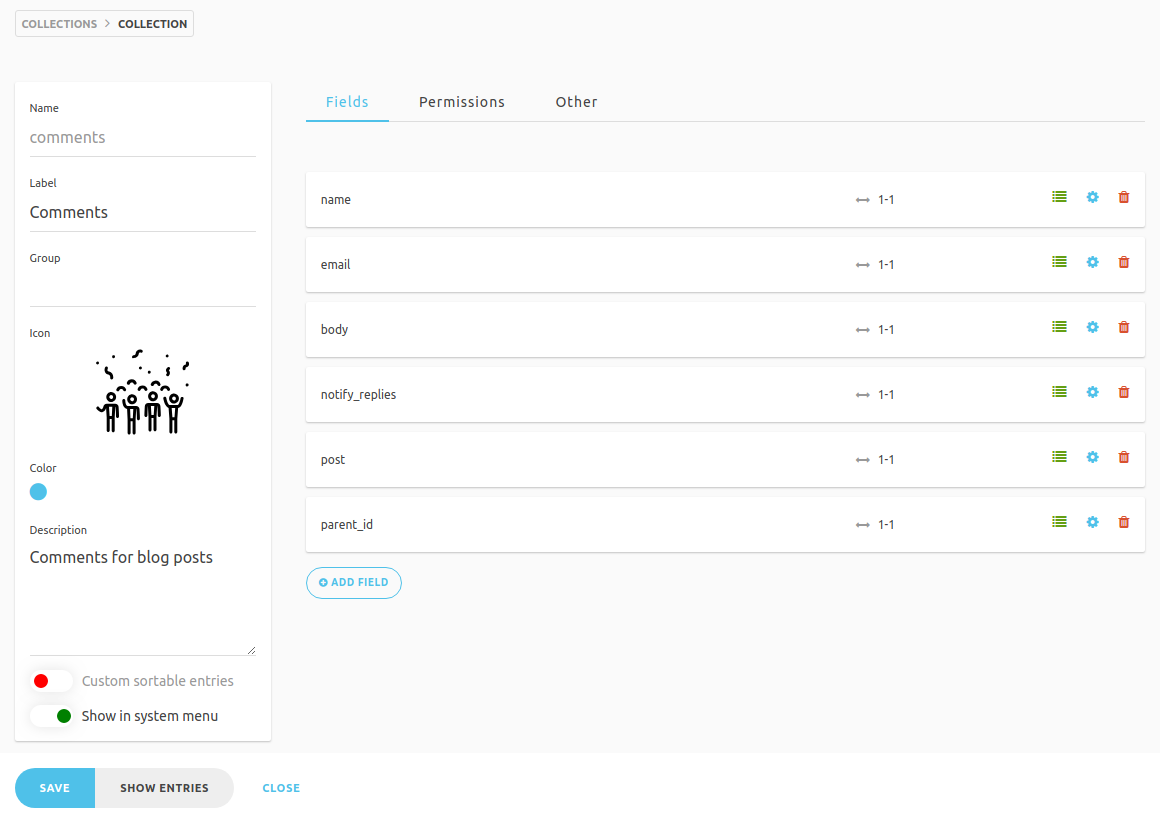Change width of the body field (1-1)
The image size is (1160, 819).
[x=875, y=330]
